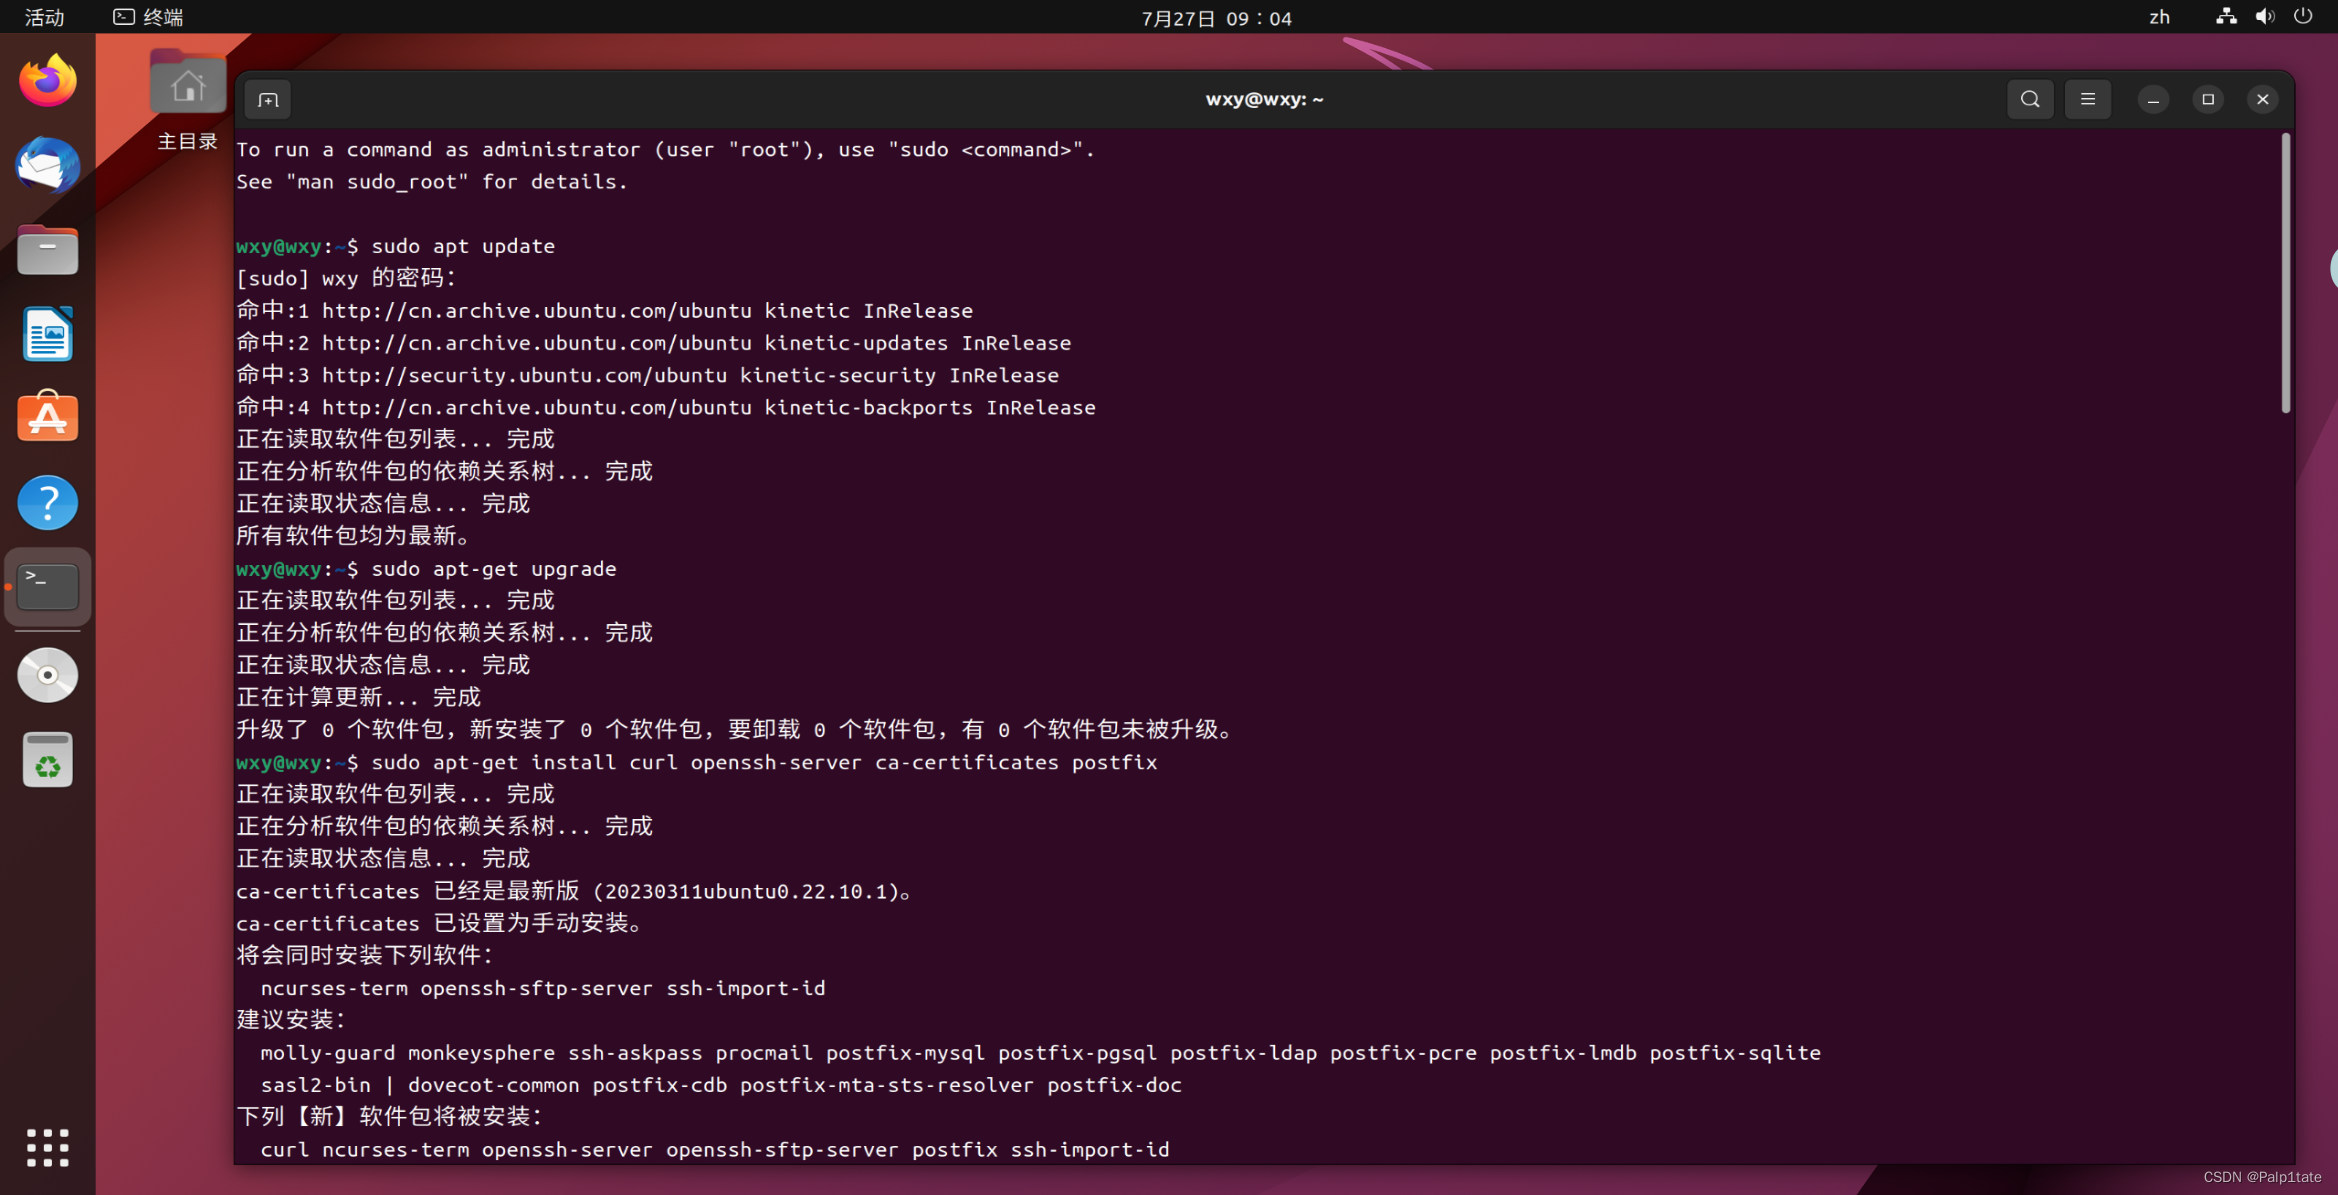
Task: Click the kinetic-updates InRelease URL
Action: coord(654,343)
